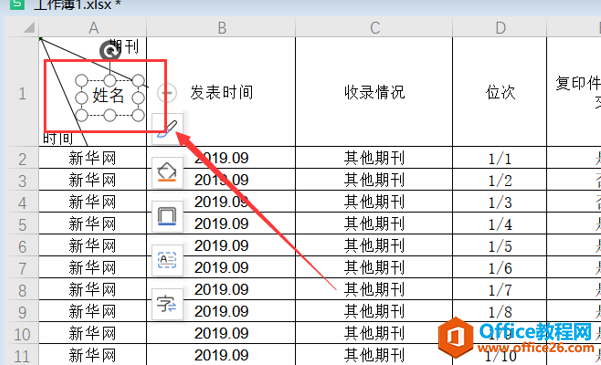Select row 10 header
601x365 pixels.
pos(22,333)
